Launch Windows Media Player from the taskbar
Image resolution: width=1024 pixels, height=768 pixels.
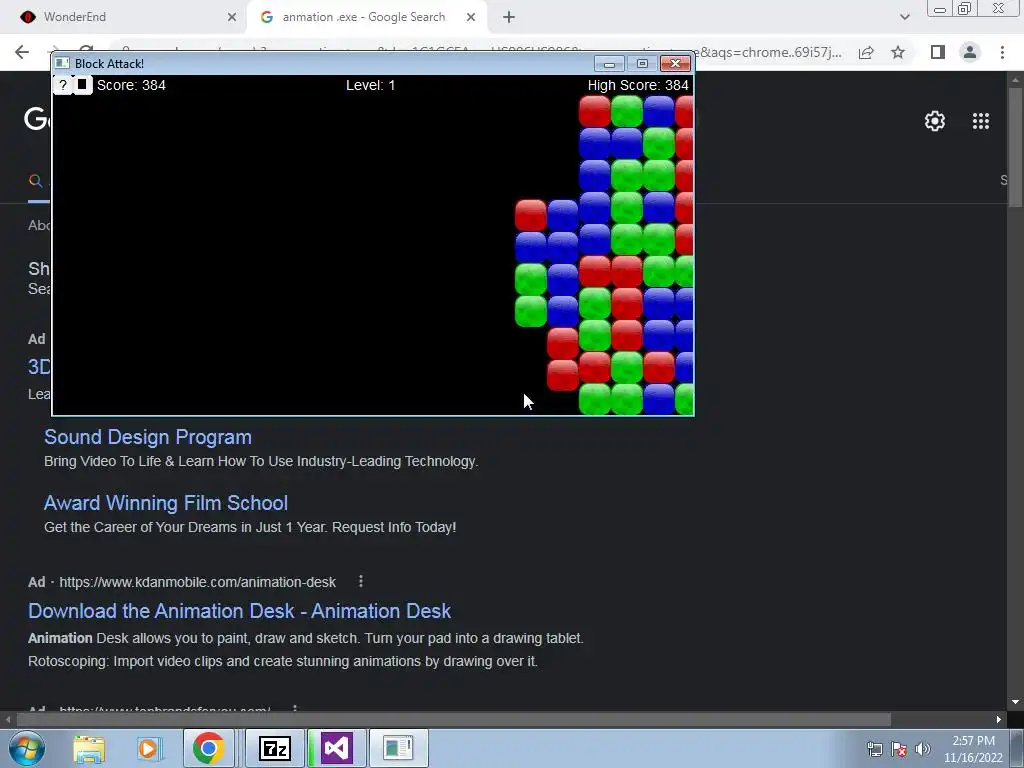tap(148, 748)
